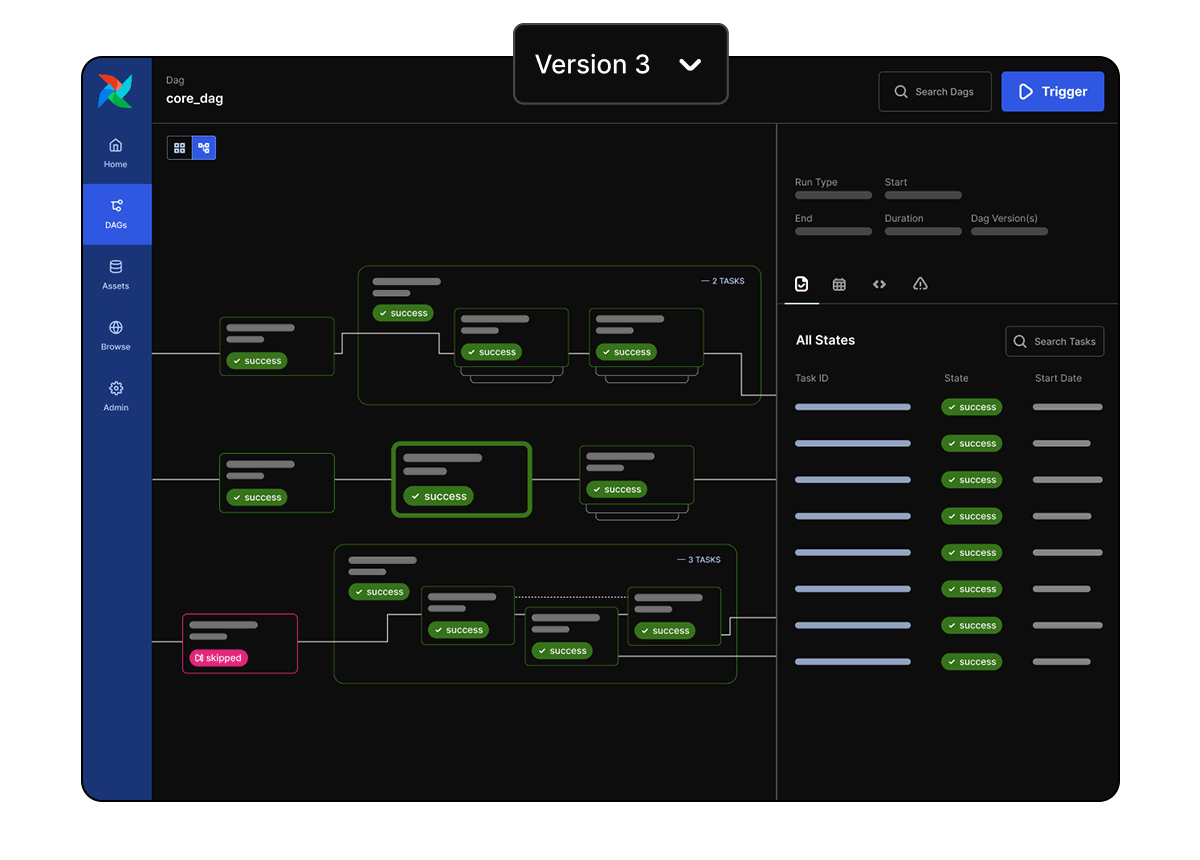
Task: Click the pink skipped status badge
Action: point(218,658)
